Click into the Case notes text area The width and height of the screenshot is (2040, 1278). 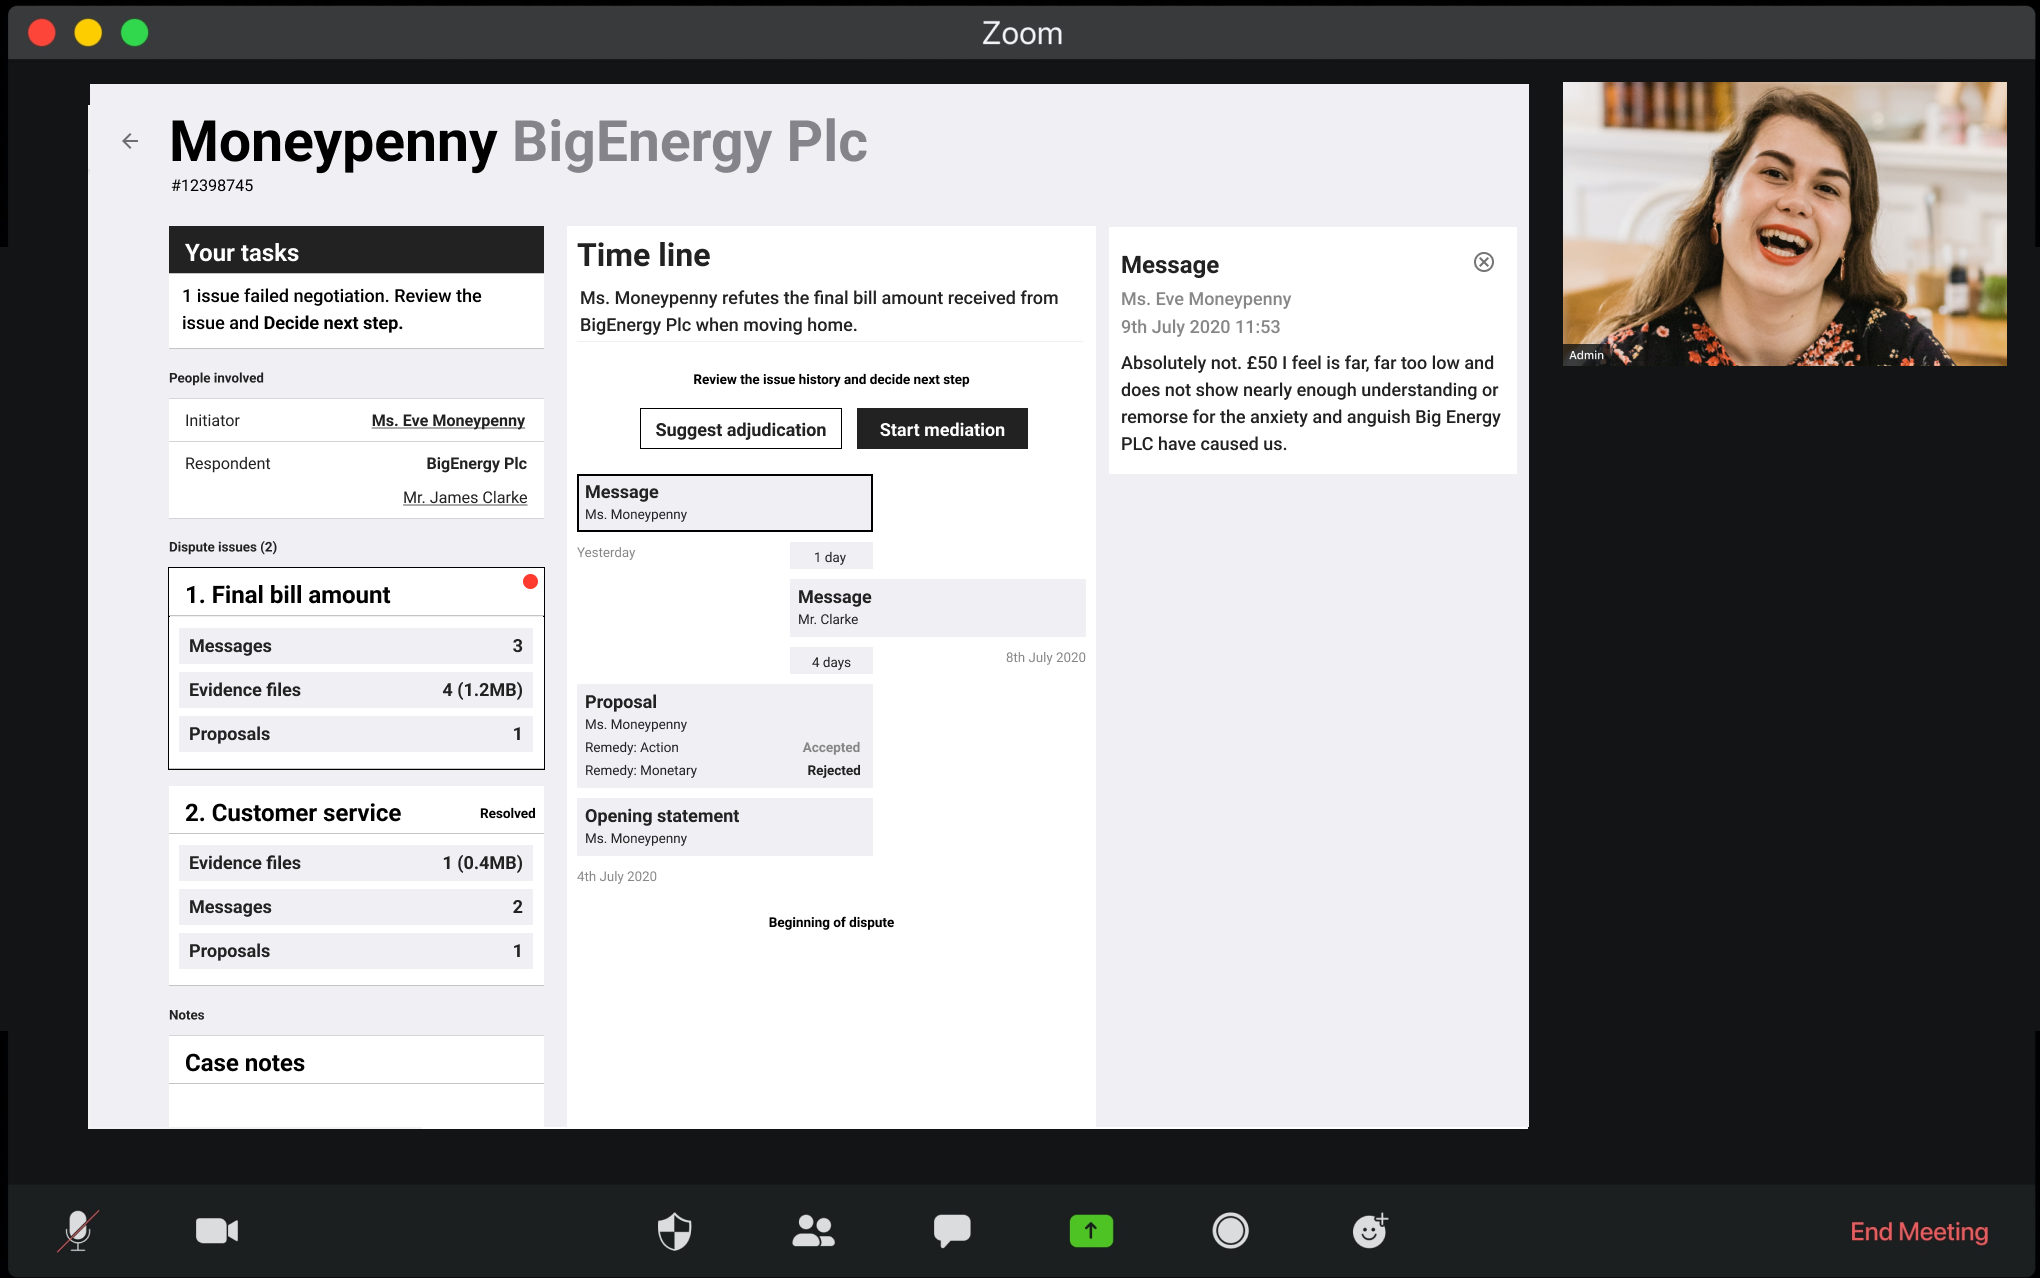pyautogui.click(x=356, y=1106)
